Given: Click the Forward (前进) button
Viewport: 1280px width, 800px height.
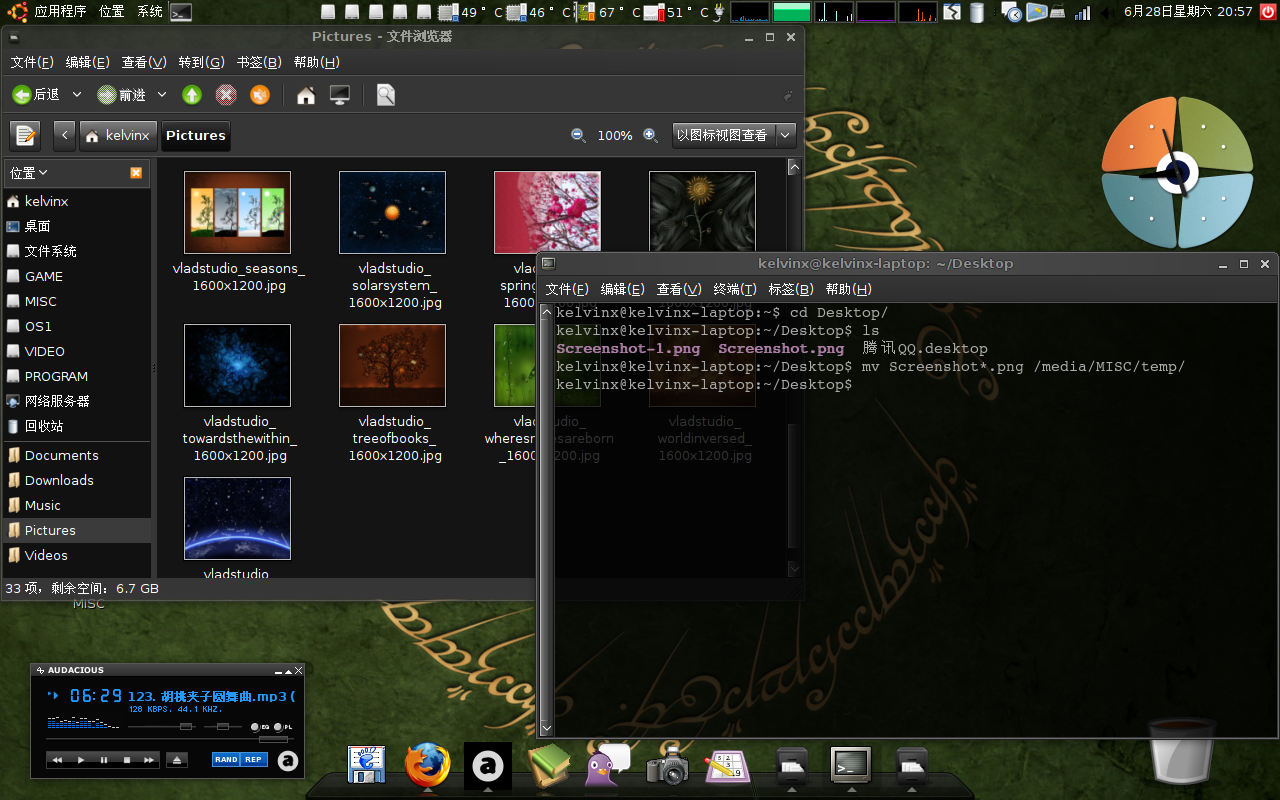Looking at the screenshot, I should 122,95.
